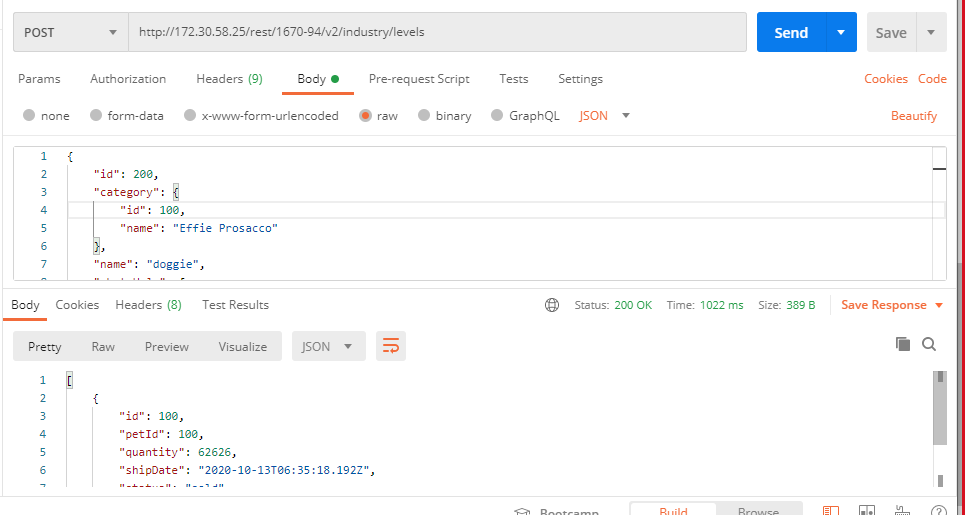Viewport: 965px width, 515px height.
Task: Click the request editor minimap scrollbar
Action: point(940,213)
